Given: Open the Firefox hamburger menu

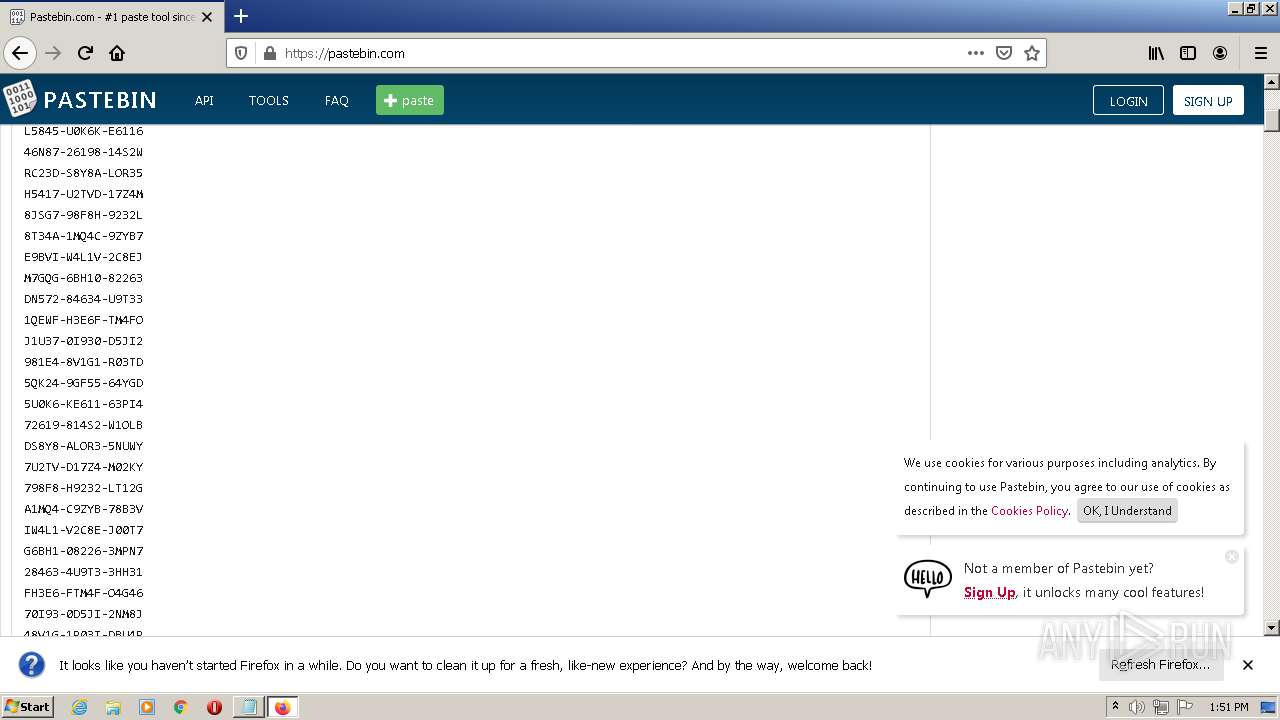Looking at the screenshot, I should pyautogui.click(x=1260, y=53).
